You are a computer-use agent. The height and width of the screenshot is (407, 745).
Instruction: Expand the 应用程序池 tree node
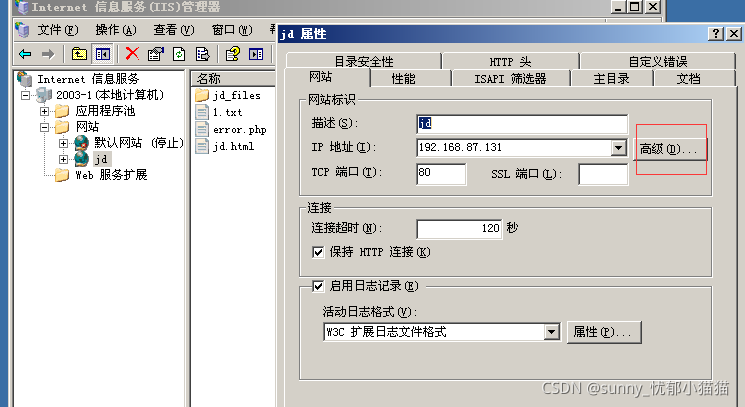pos(44,112)
